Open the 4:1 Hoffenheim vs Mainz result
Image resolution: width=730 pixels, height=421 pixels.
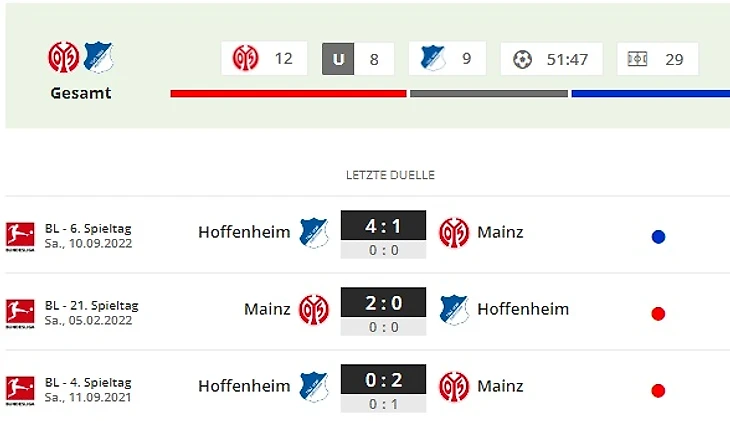click(383, 225)
